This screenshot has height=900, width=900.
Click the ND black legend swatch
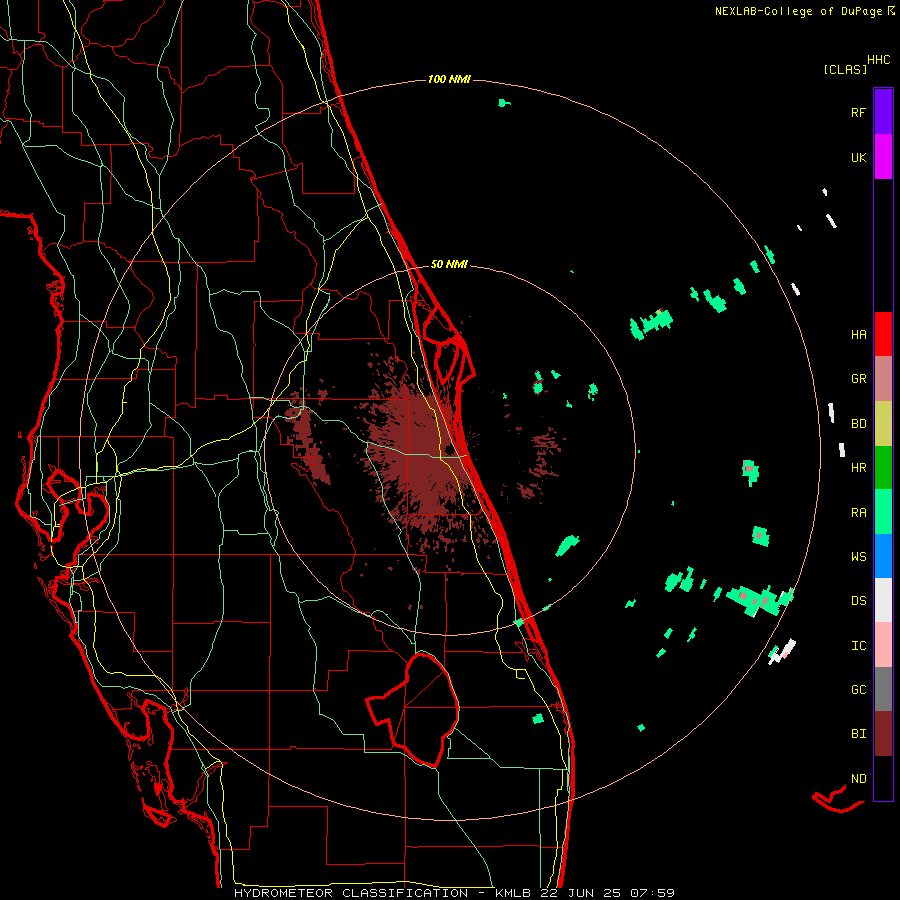click(x=883, y=778)
